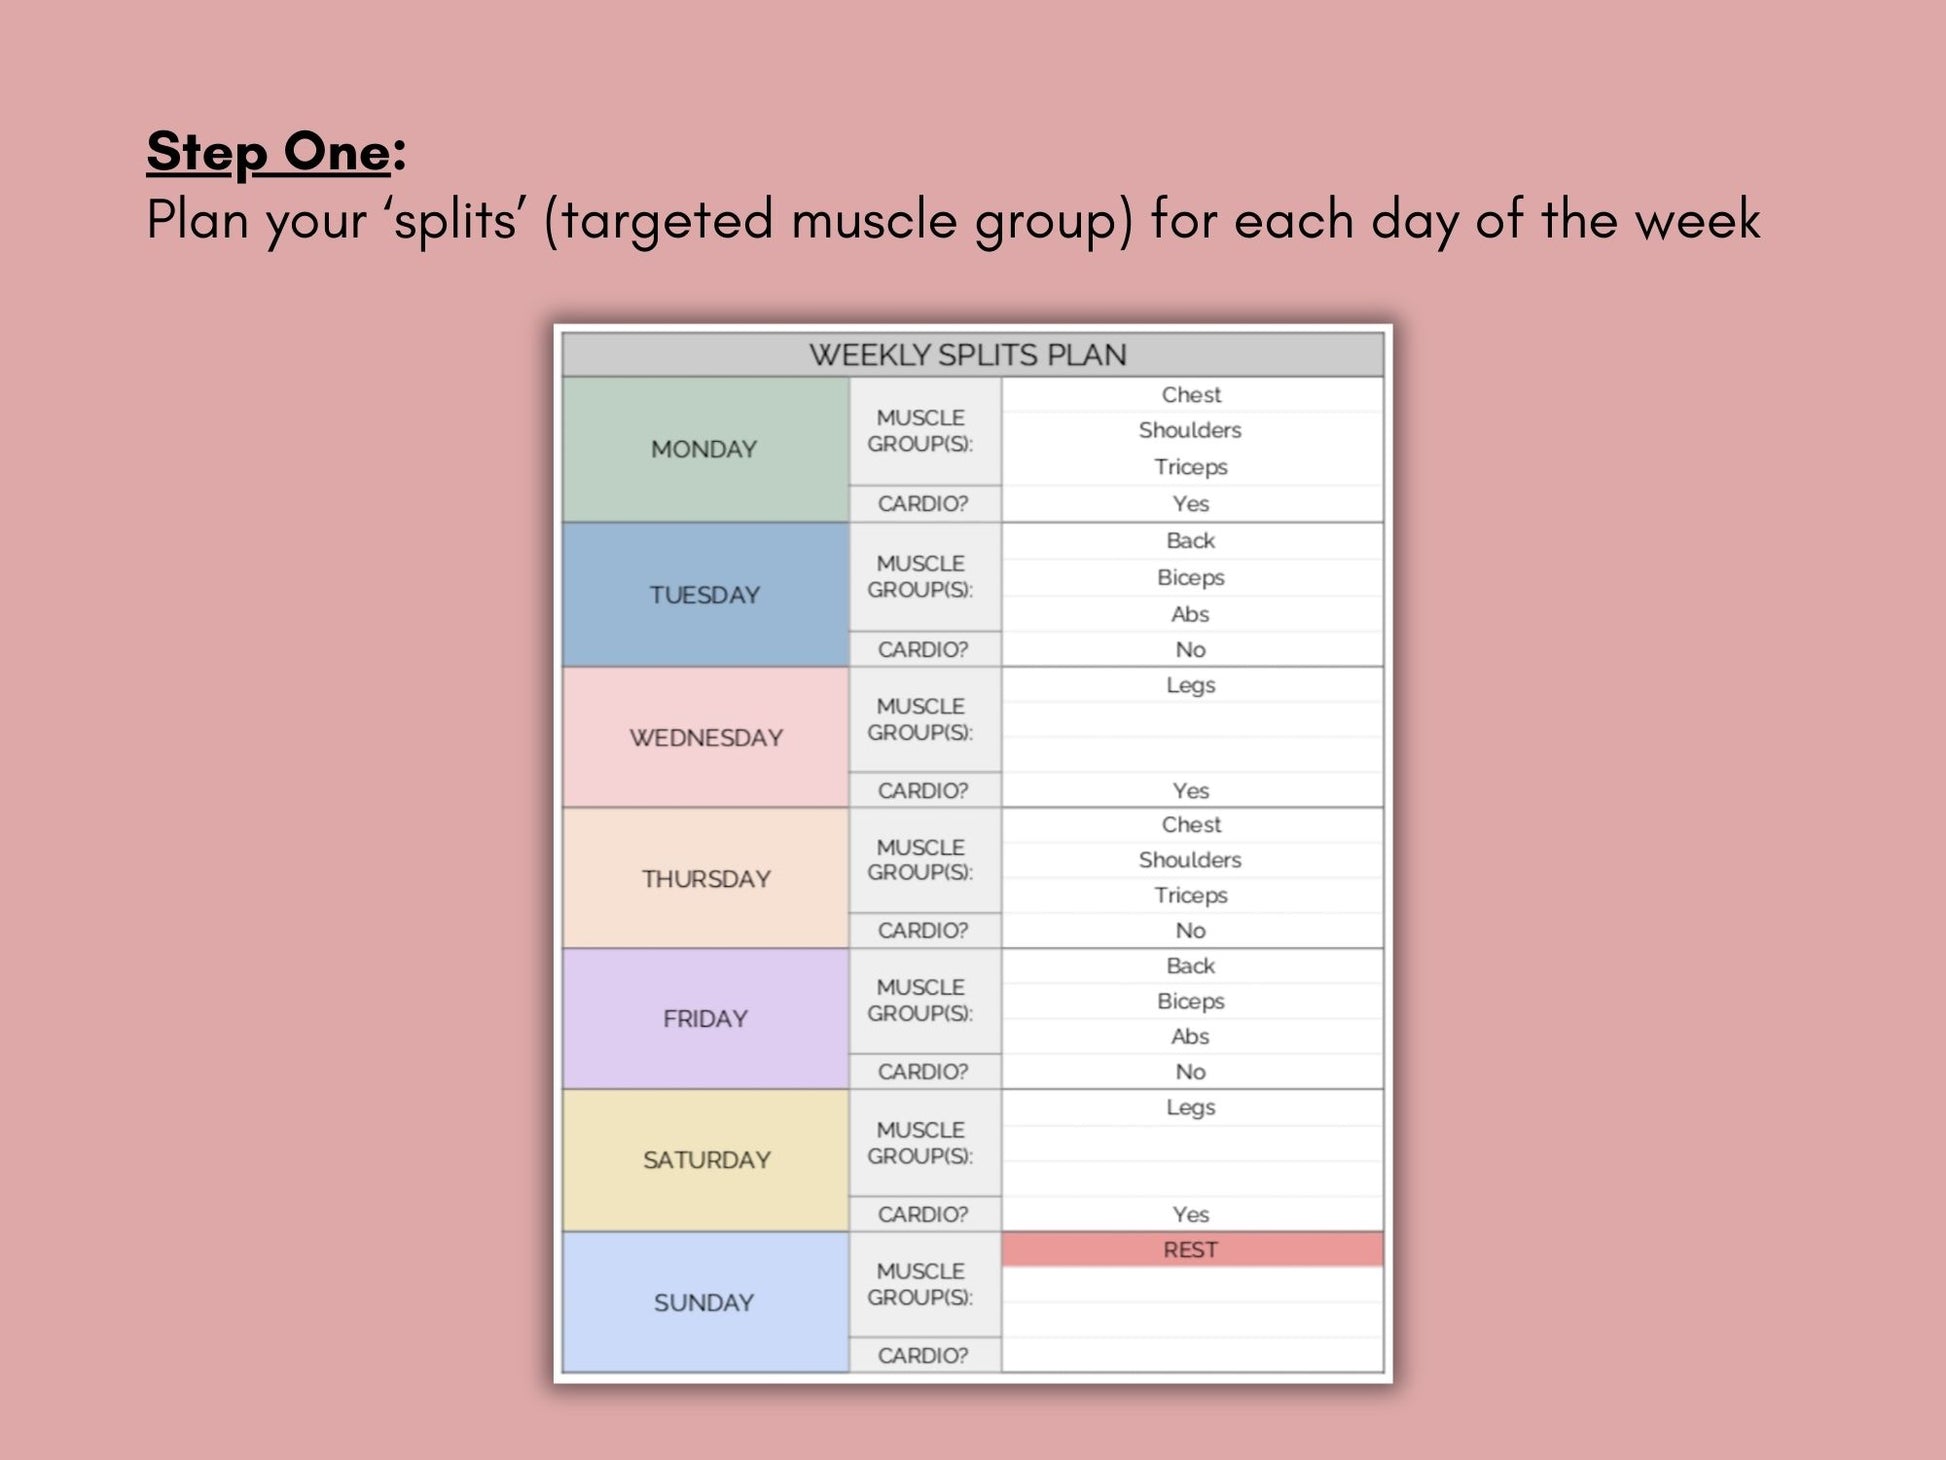
Task: Select the green MONDAY day cell
Action: [705, 449]
